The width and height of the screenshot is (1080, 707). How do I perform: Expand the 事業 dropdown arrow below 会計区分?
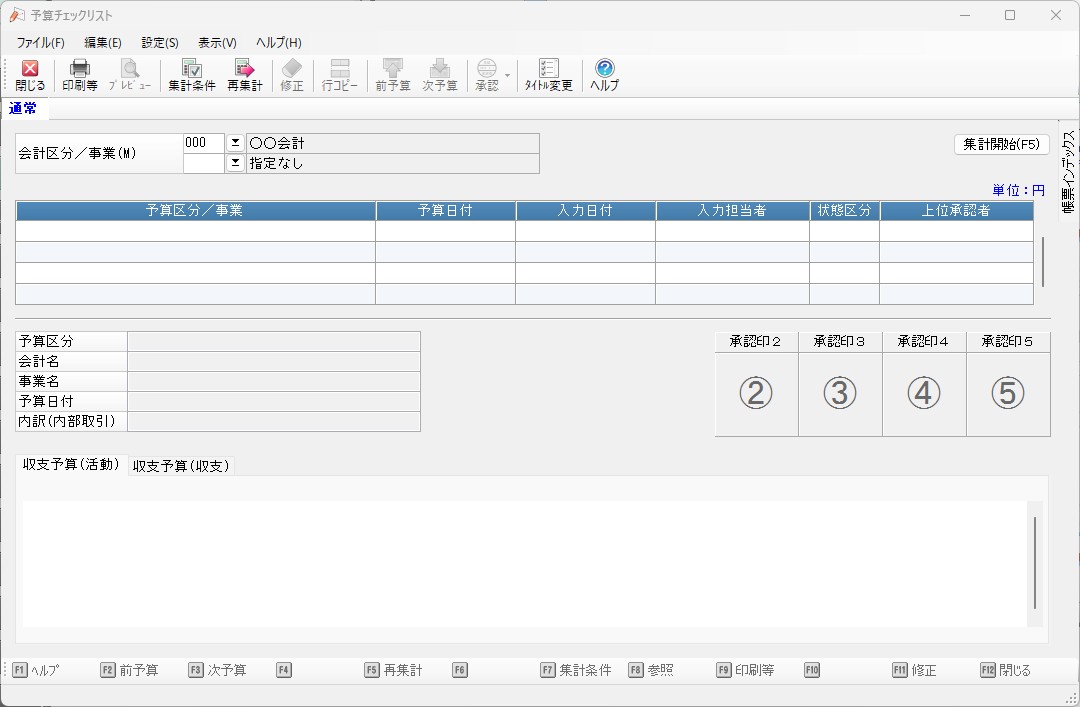point(236,163)
